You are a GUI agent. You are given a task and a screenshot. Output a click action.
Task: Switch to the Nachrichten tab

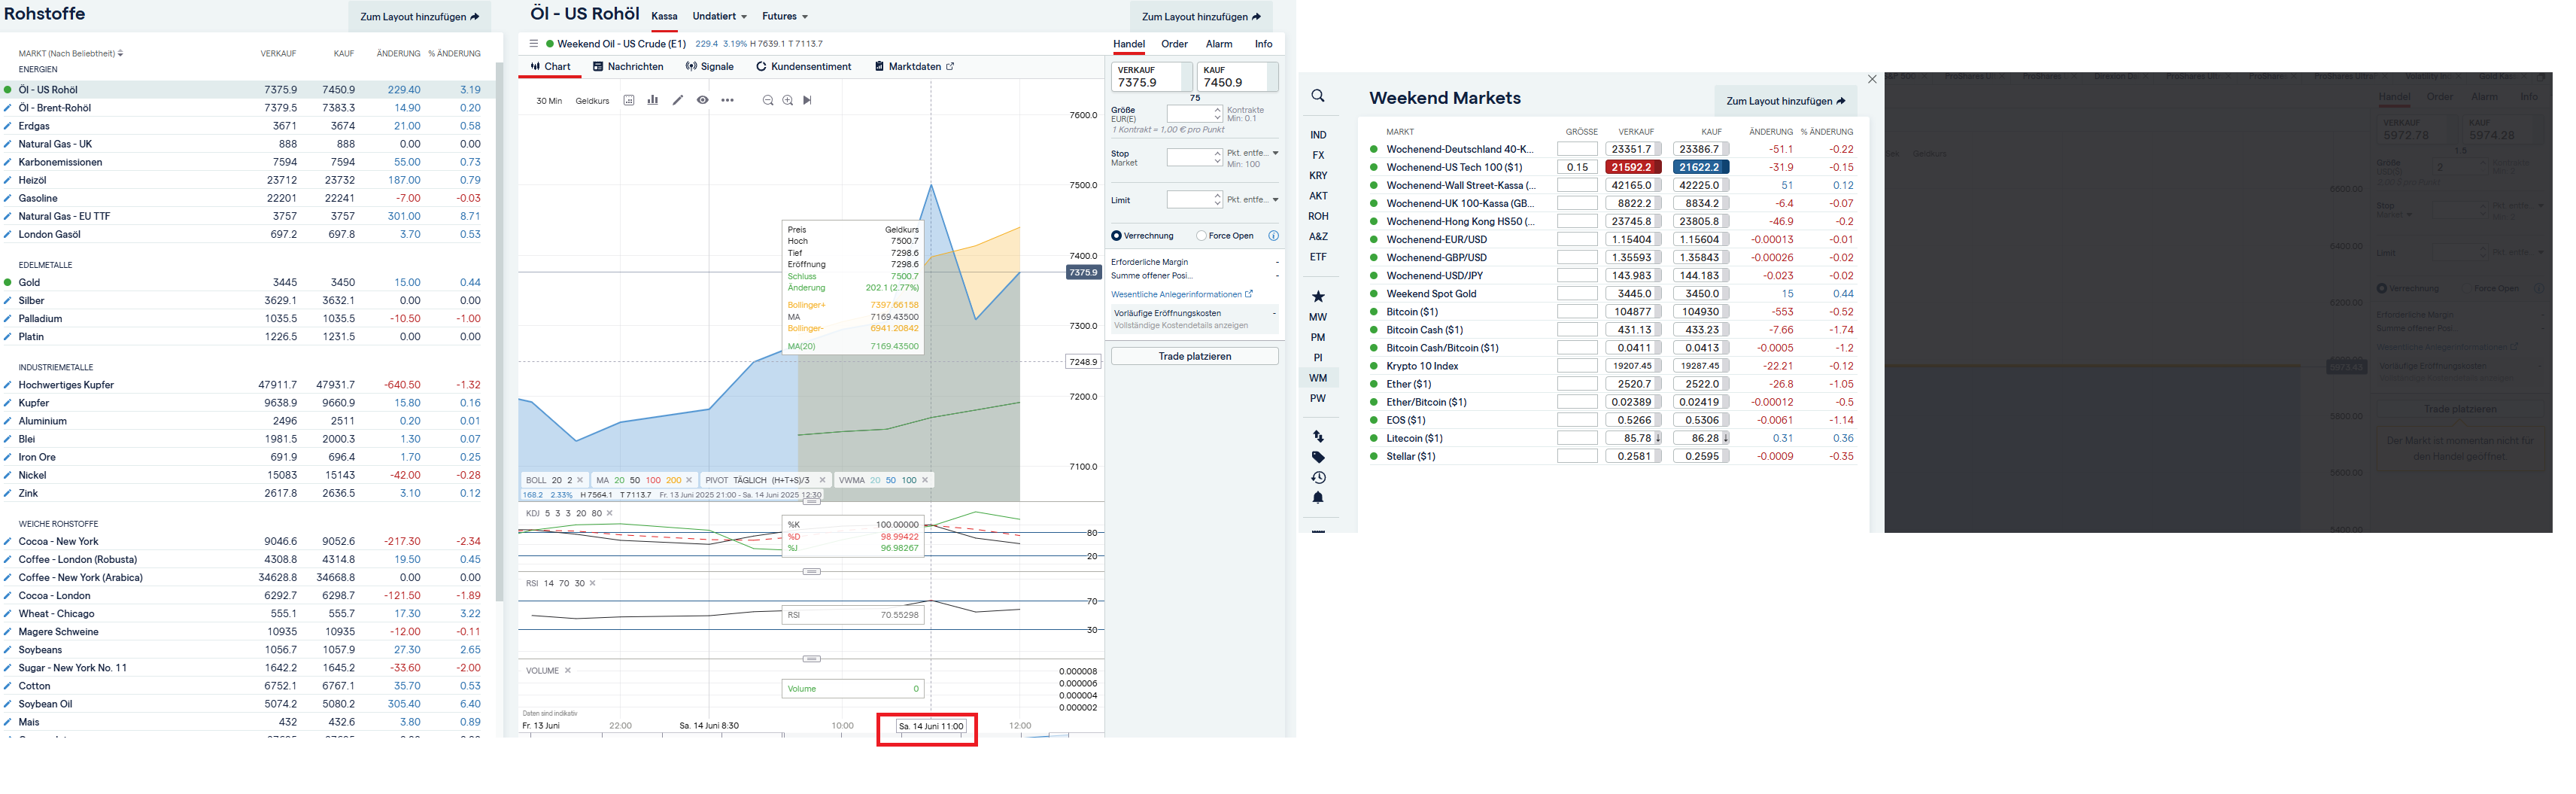[628, 67]
